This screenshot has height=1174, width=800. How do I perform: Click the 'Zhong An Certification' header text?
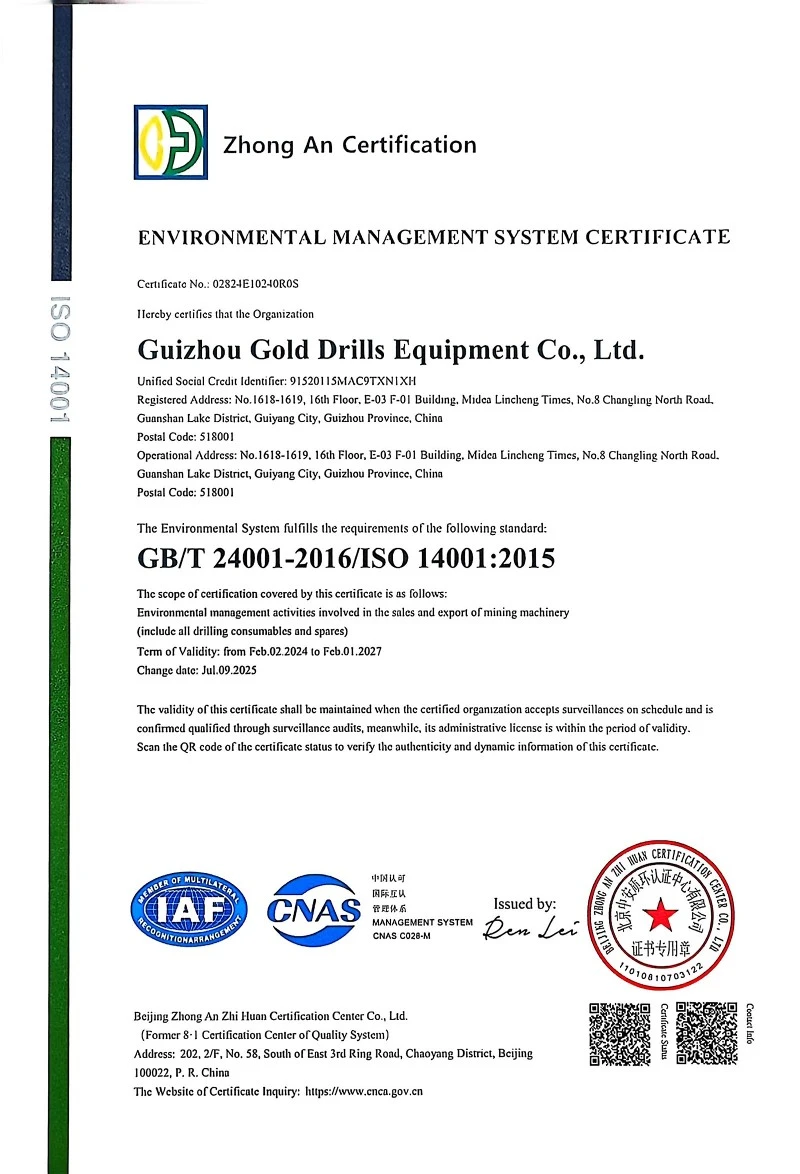pos(350,145)
